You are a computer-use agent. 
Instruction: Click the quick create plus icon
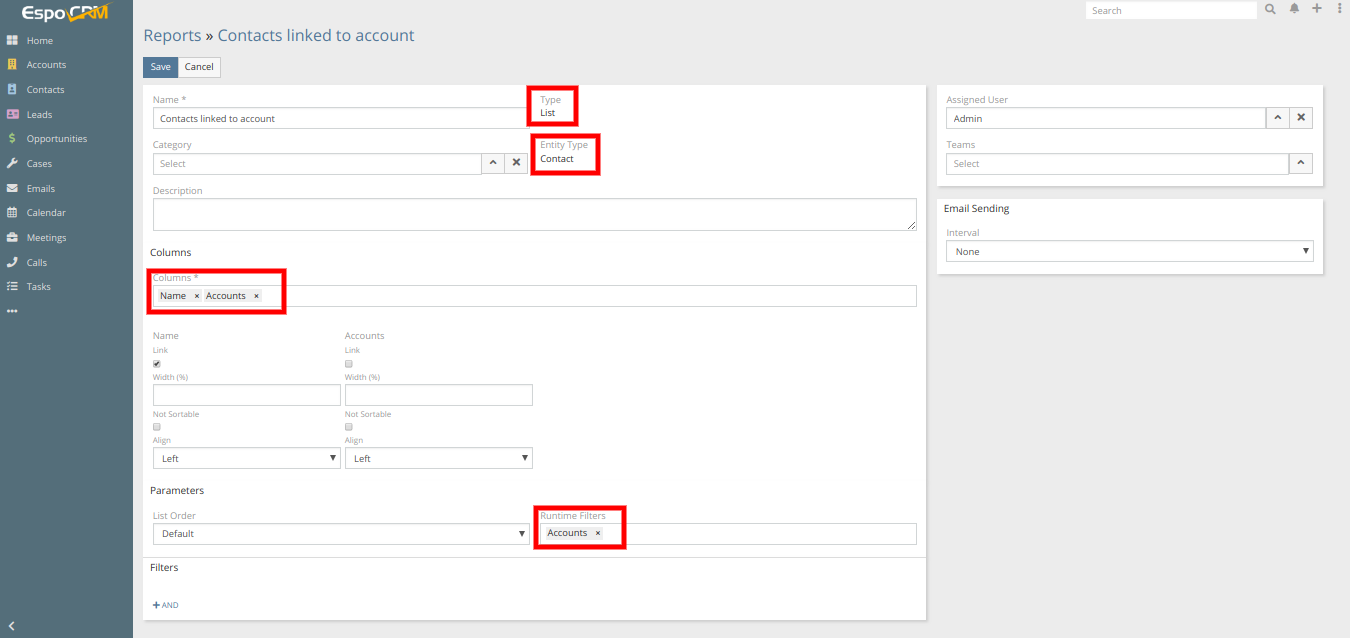pyautogui.click(x=1317, y=9)
